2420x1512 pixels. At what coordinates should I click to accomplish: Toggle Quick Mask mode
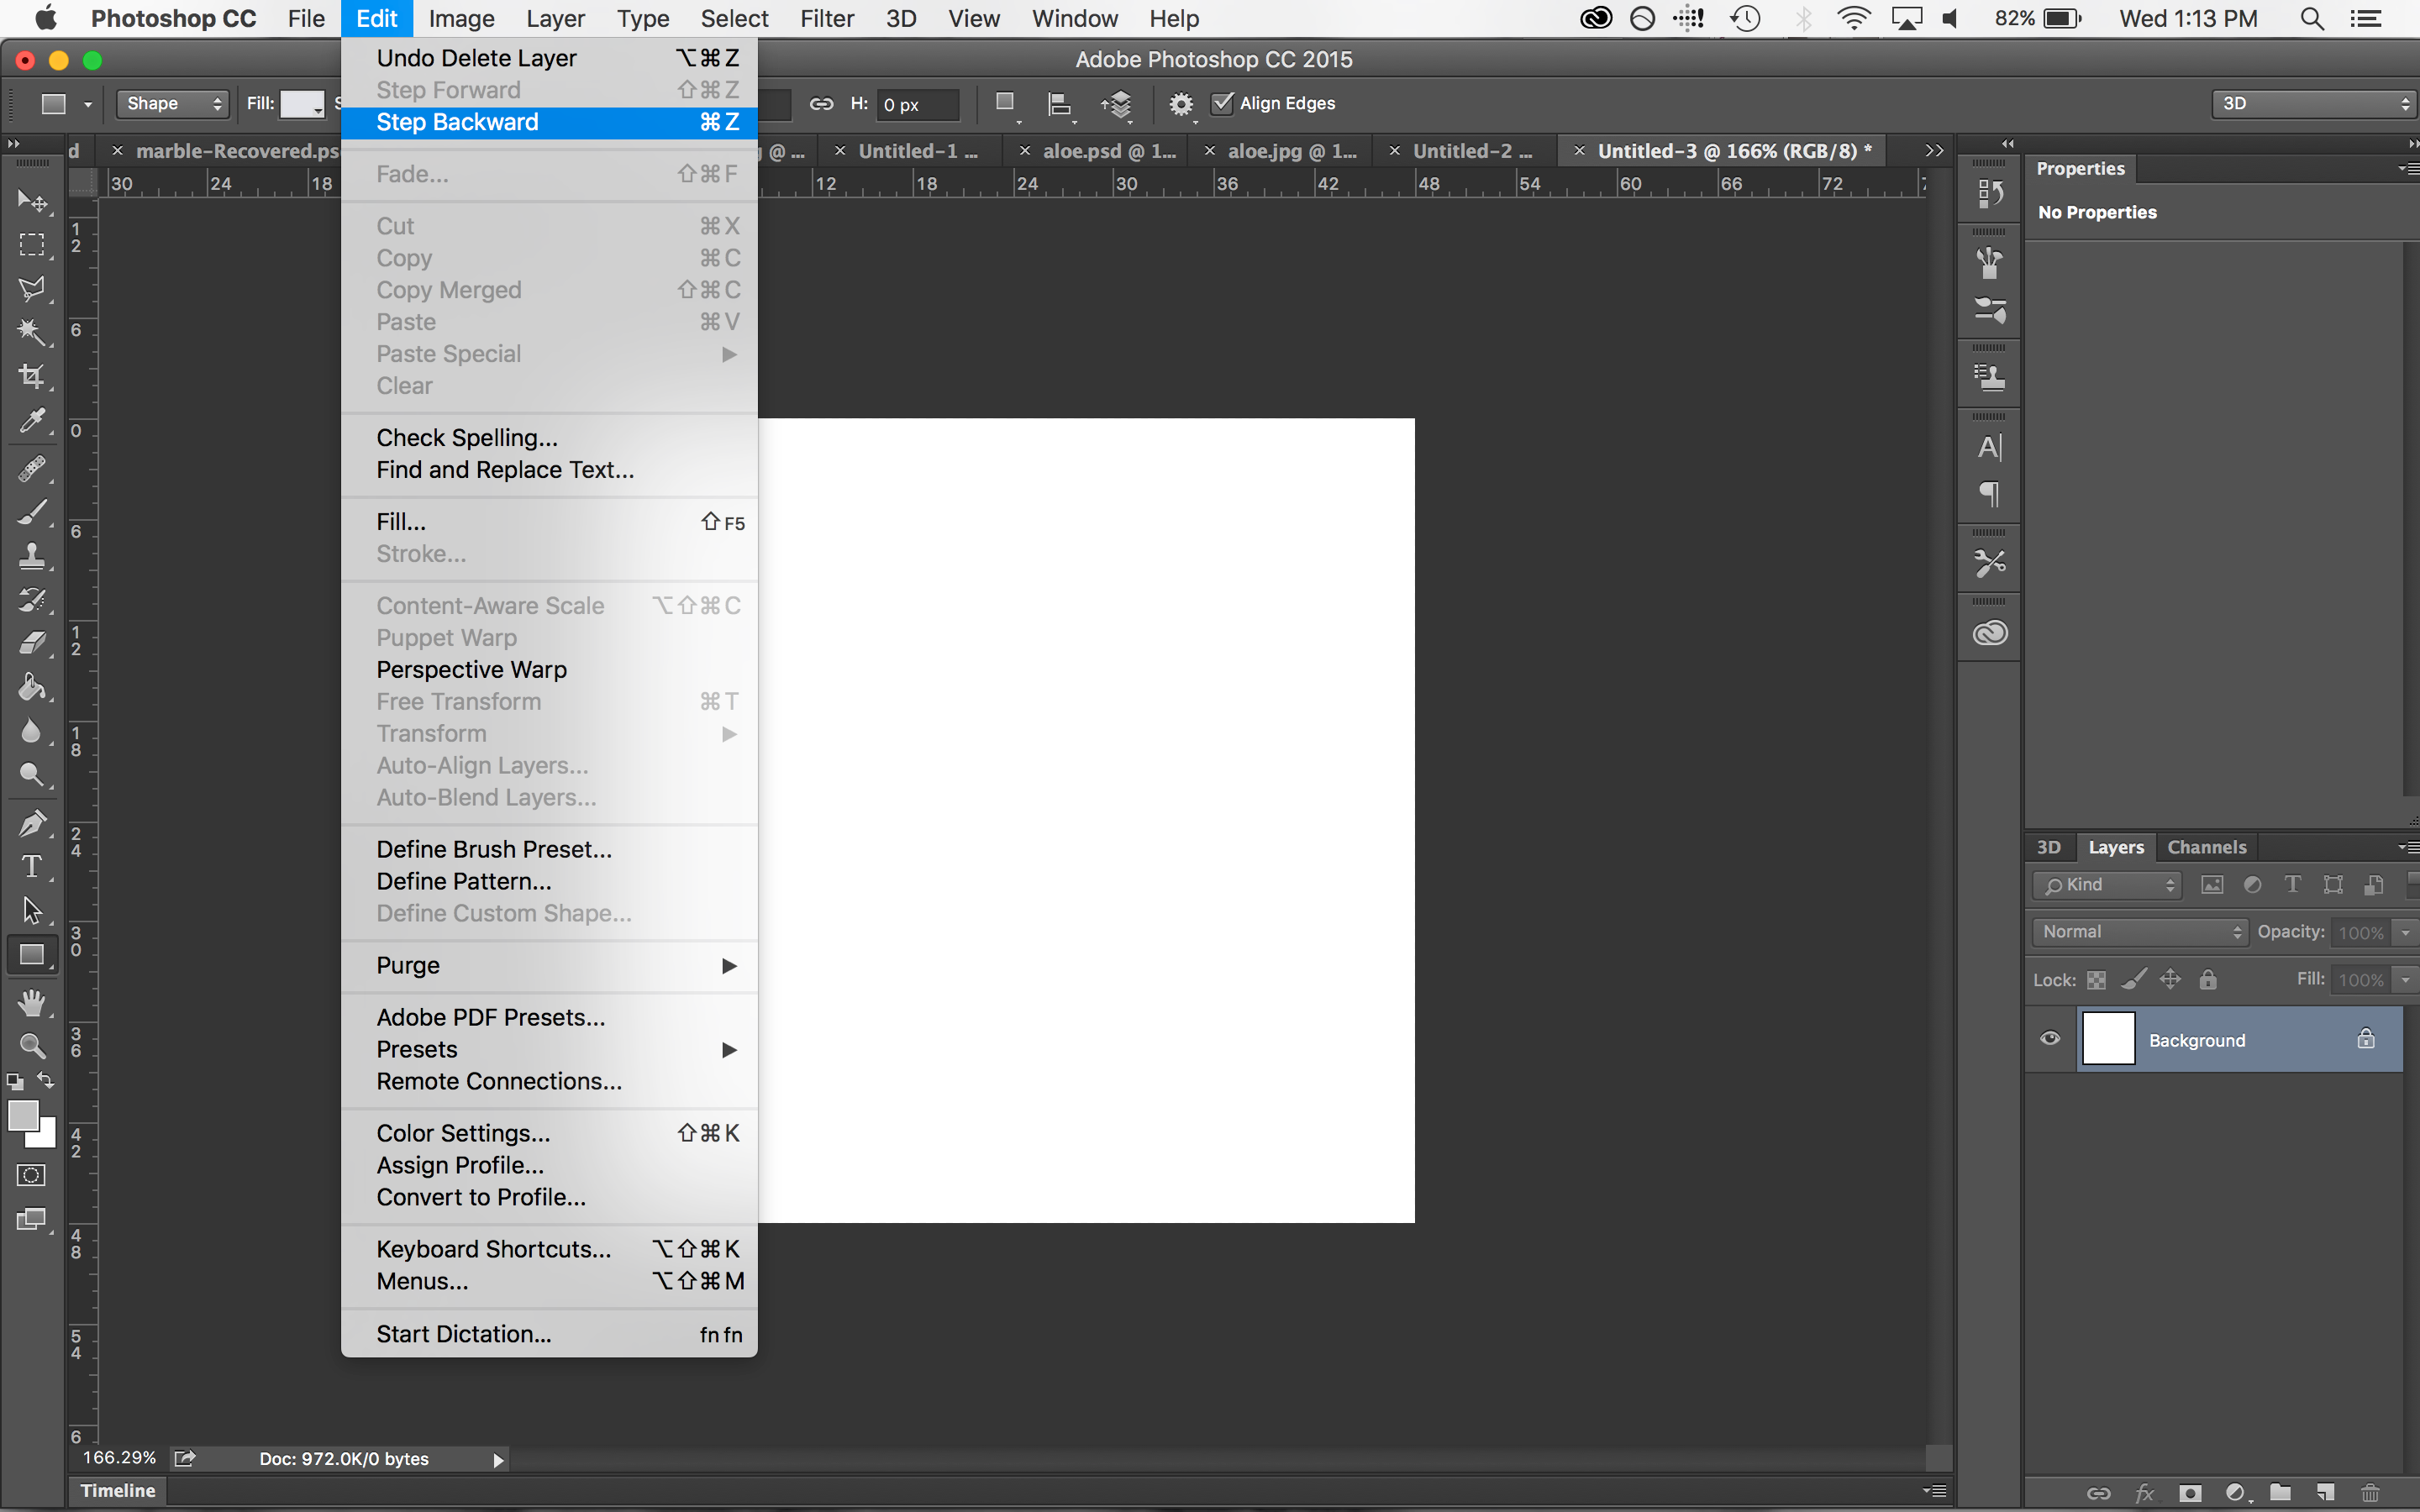click(32, 1175)
